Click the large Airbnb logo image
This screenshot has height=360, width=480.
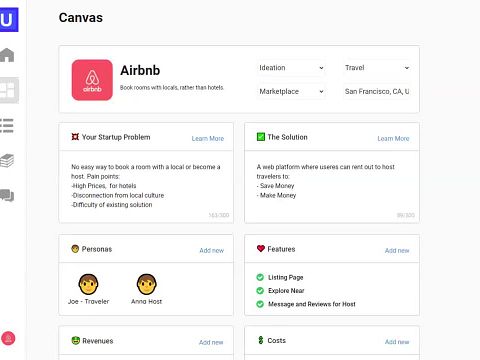(x=92, y=80)
